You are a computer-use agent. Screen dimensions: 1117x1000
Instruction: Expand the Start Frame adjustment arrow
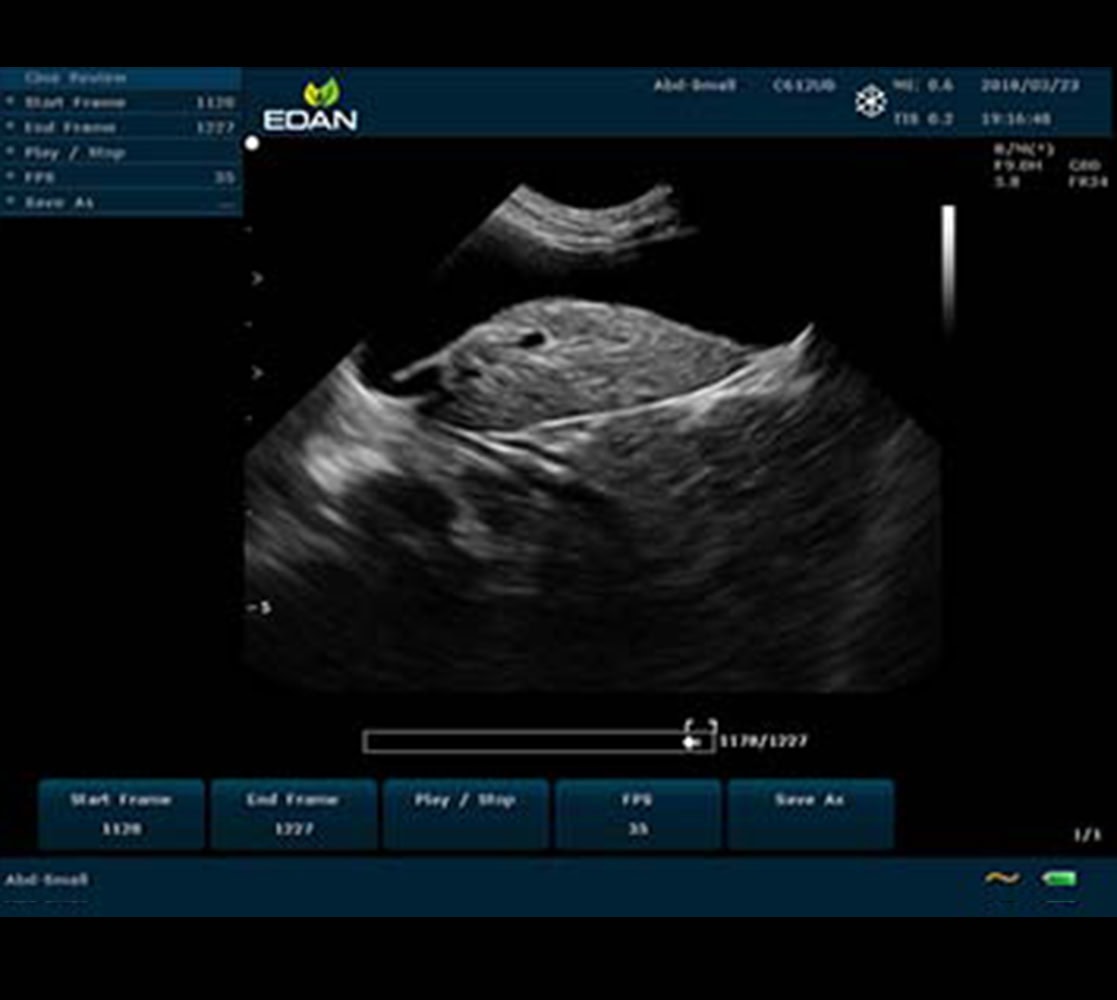coord(12,103)
